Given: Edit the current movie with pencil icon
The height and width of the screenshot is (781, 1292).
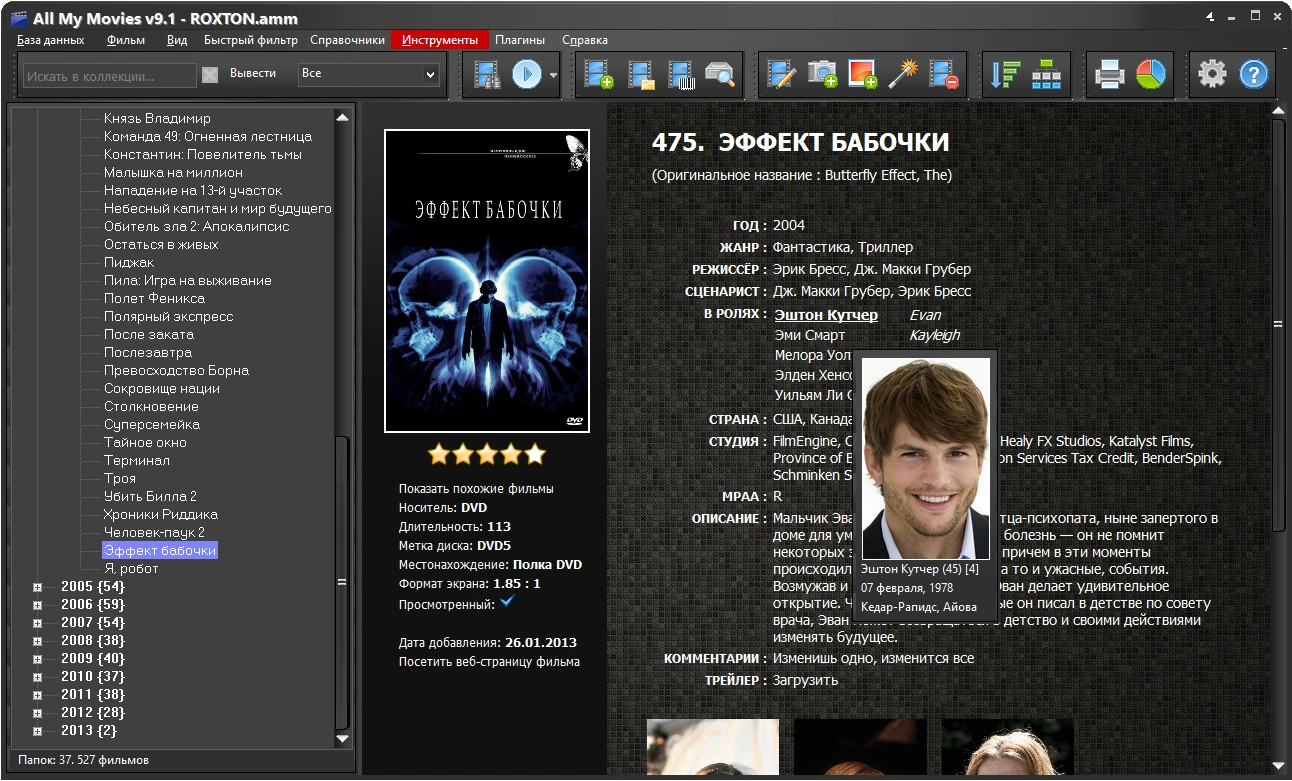Looking at the screenshot, I should click(x=782, y=75).
